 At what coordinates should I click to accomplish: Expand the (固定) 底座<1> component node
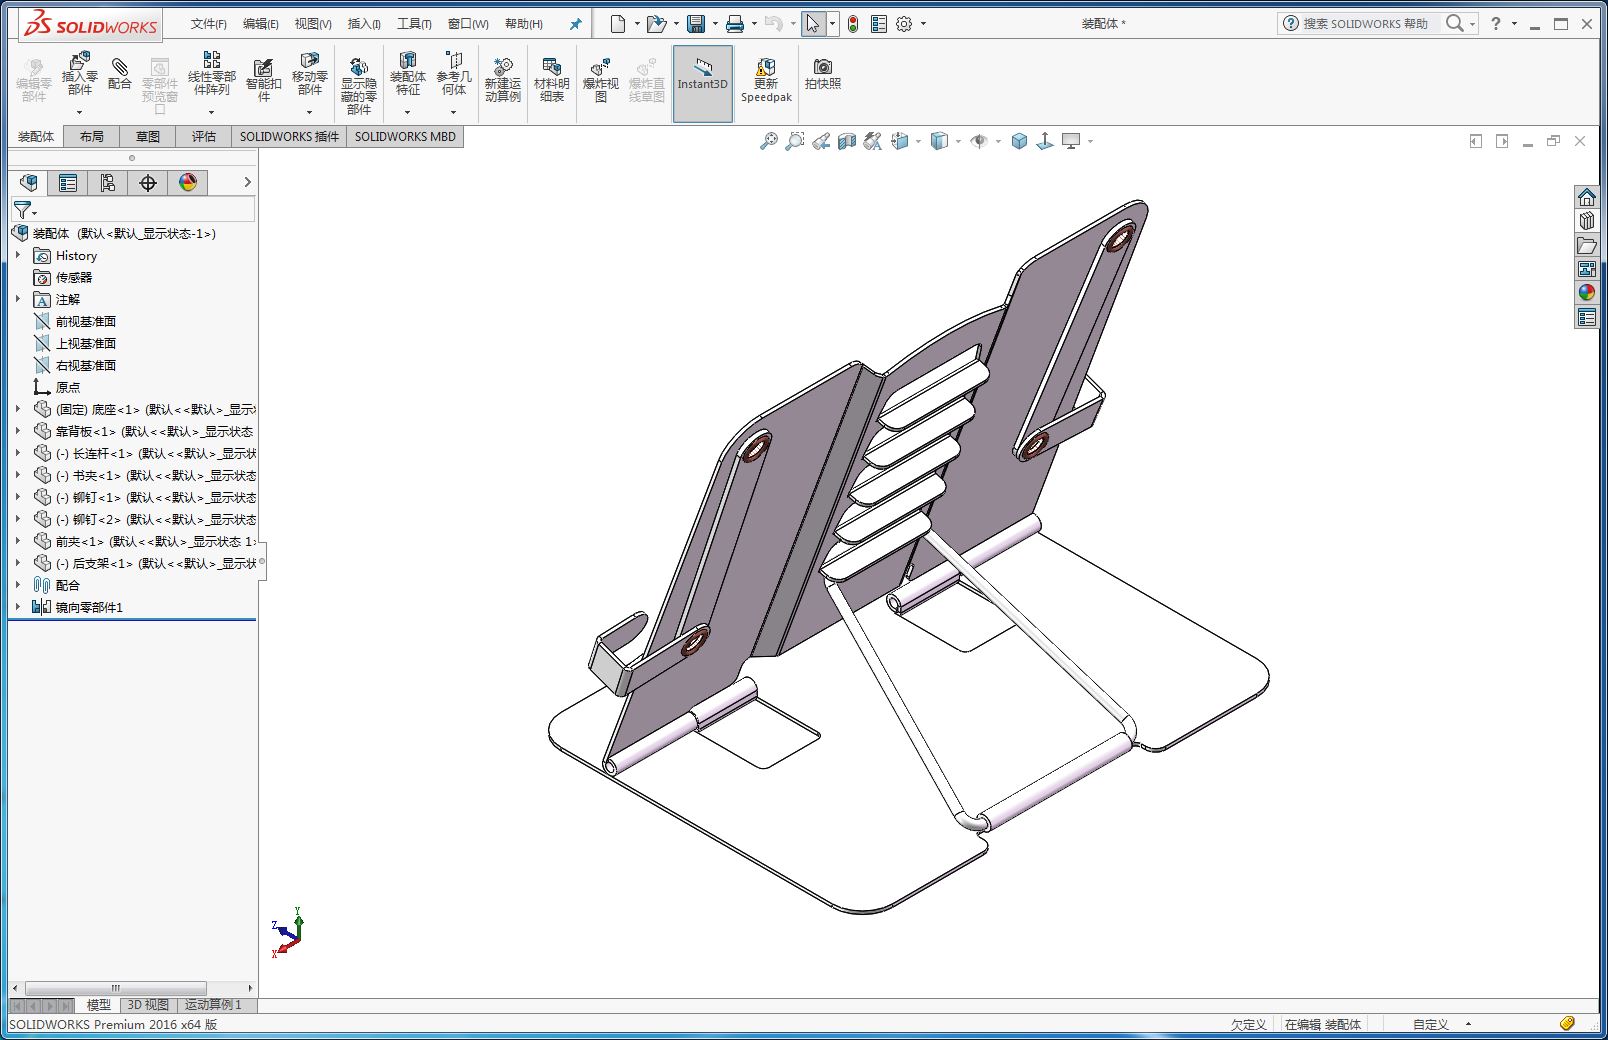[18, 409]
